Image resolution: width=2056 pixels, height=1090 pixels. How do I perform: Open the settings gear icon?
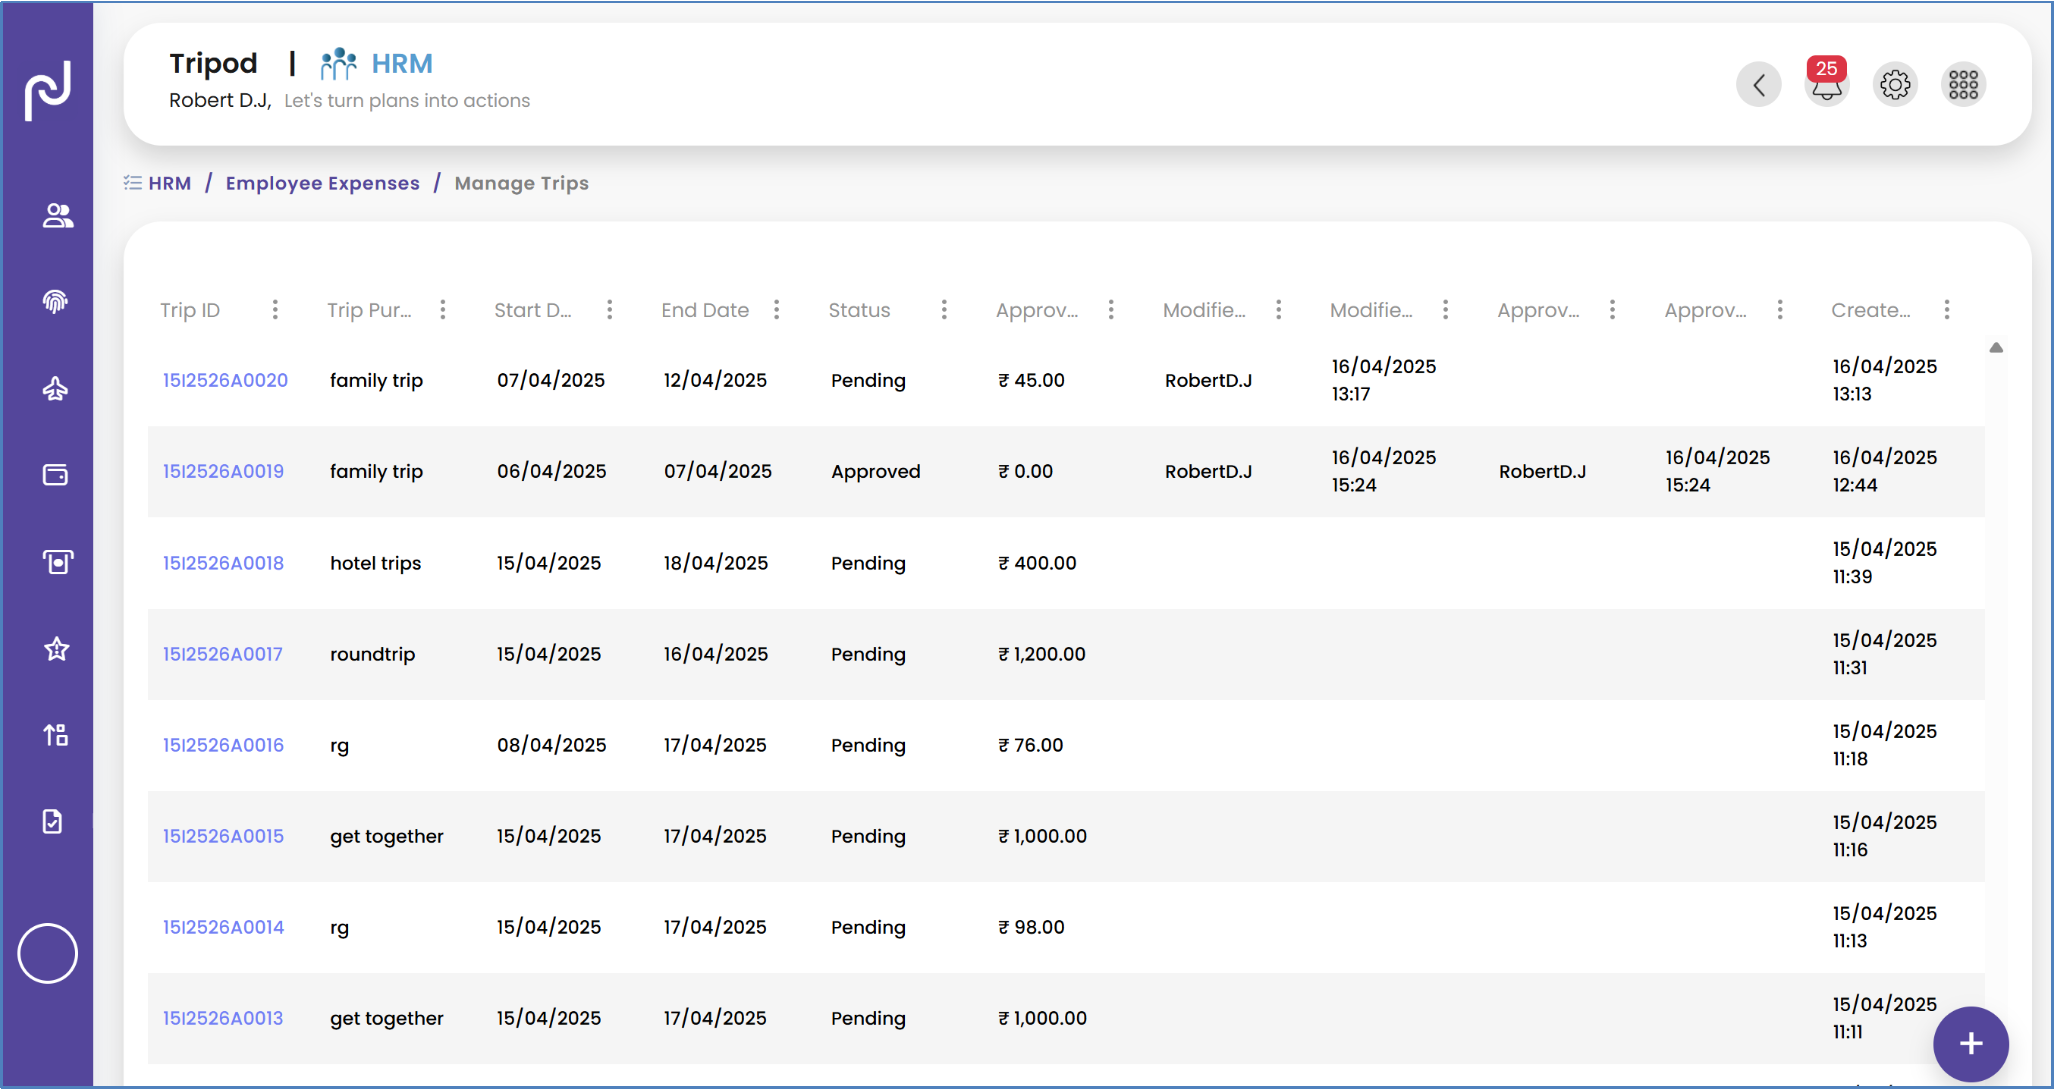pyautogui.click(x=1895, y=85)
